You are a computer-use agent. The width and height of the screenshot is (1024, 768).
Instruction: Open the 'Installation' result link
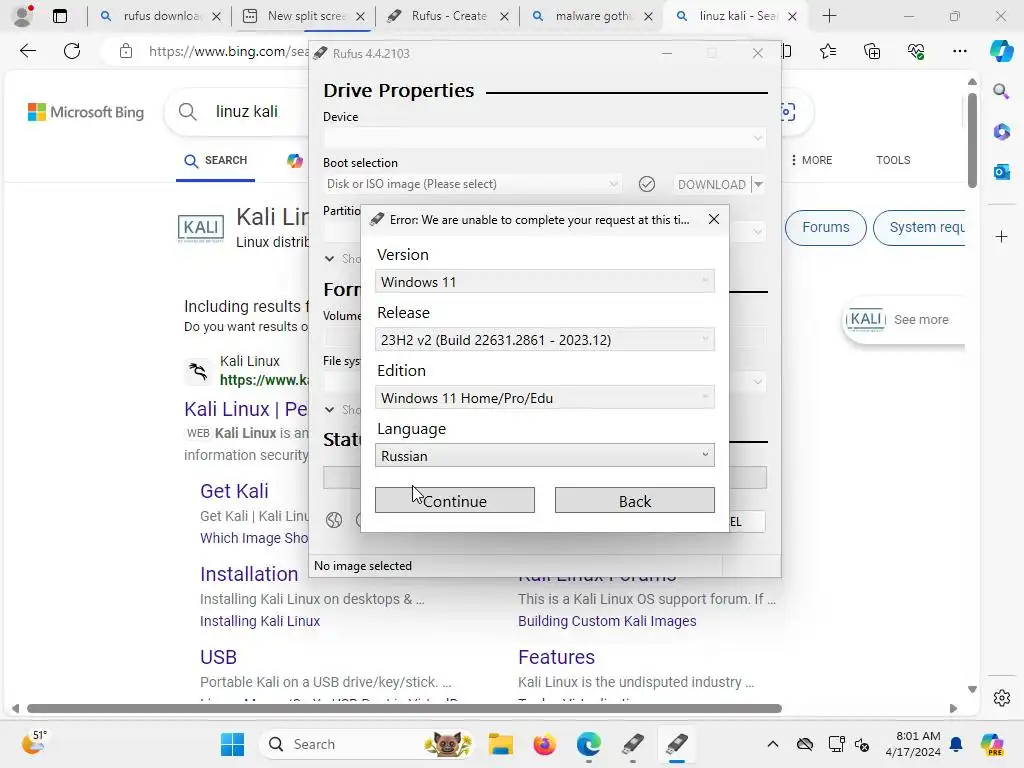tap(249, 574)
